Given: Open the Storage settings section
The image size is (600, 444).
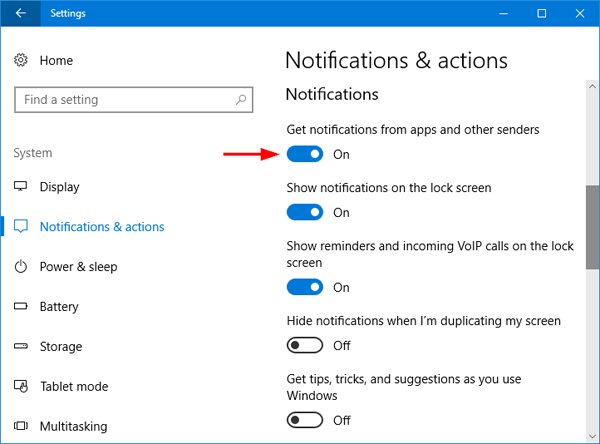Looking at the screenshot, I should point(62,347).
